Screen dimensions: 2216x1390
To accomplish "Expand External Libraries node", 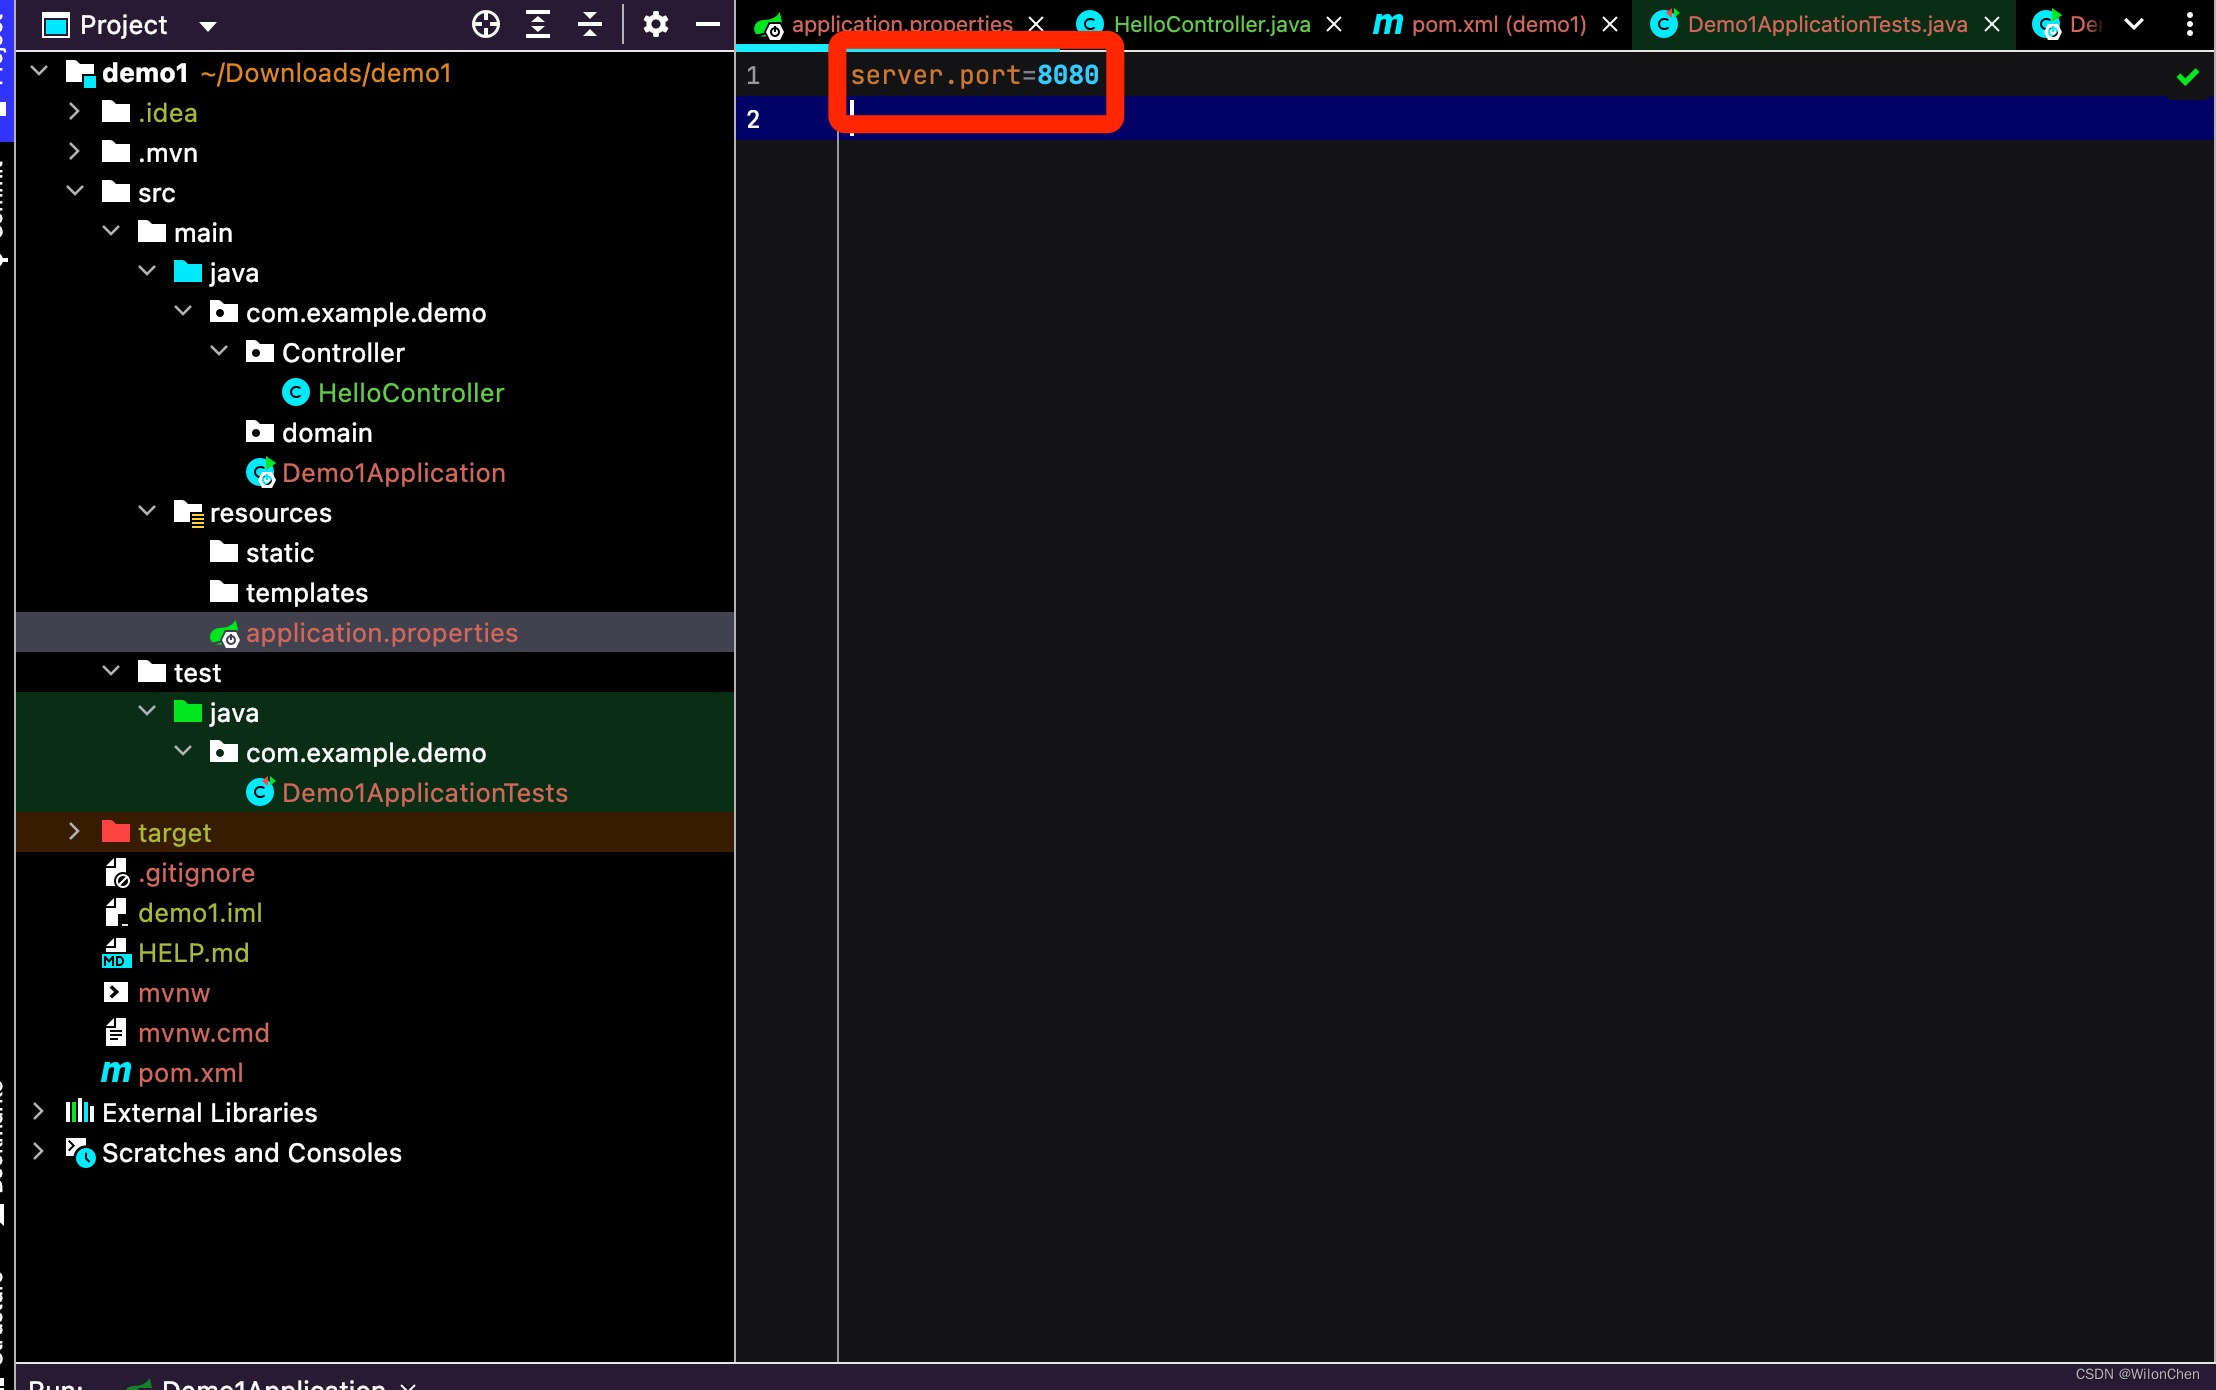I will [x=38, y=1112].
